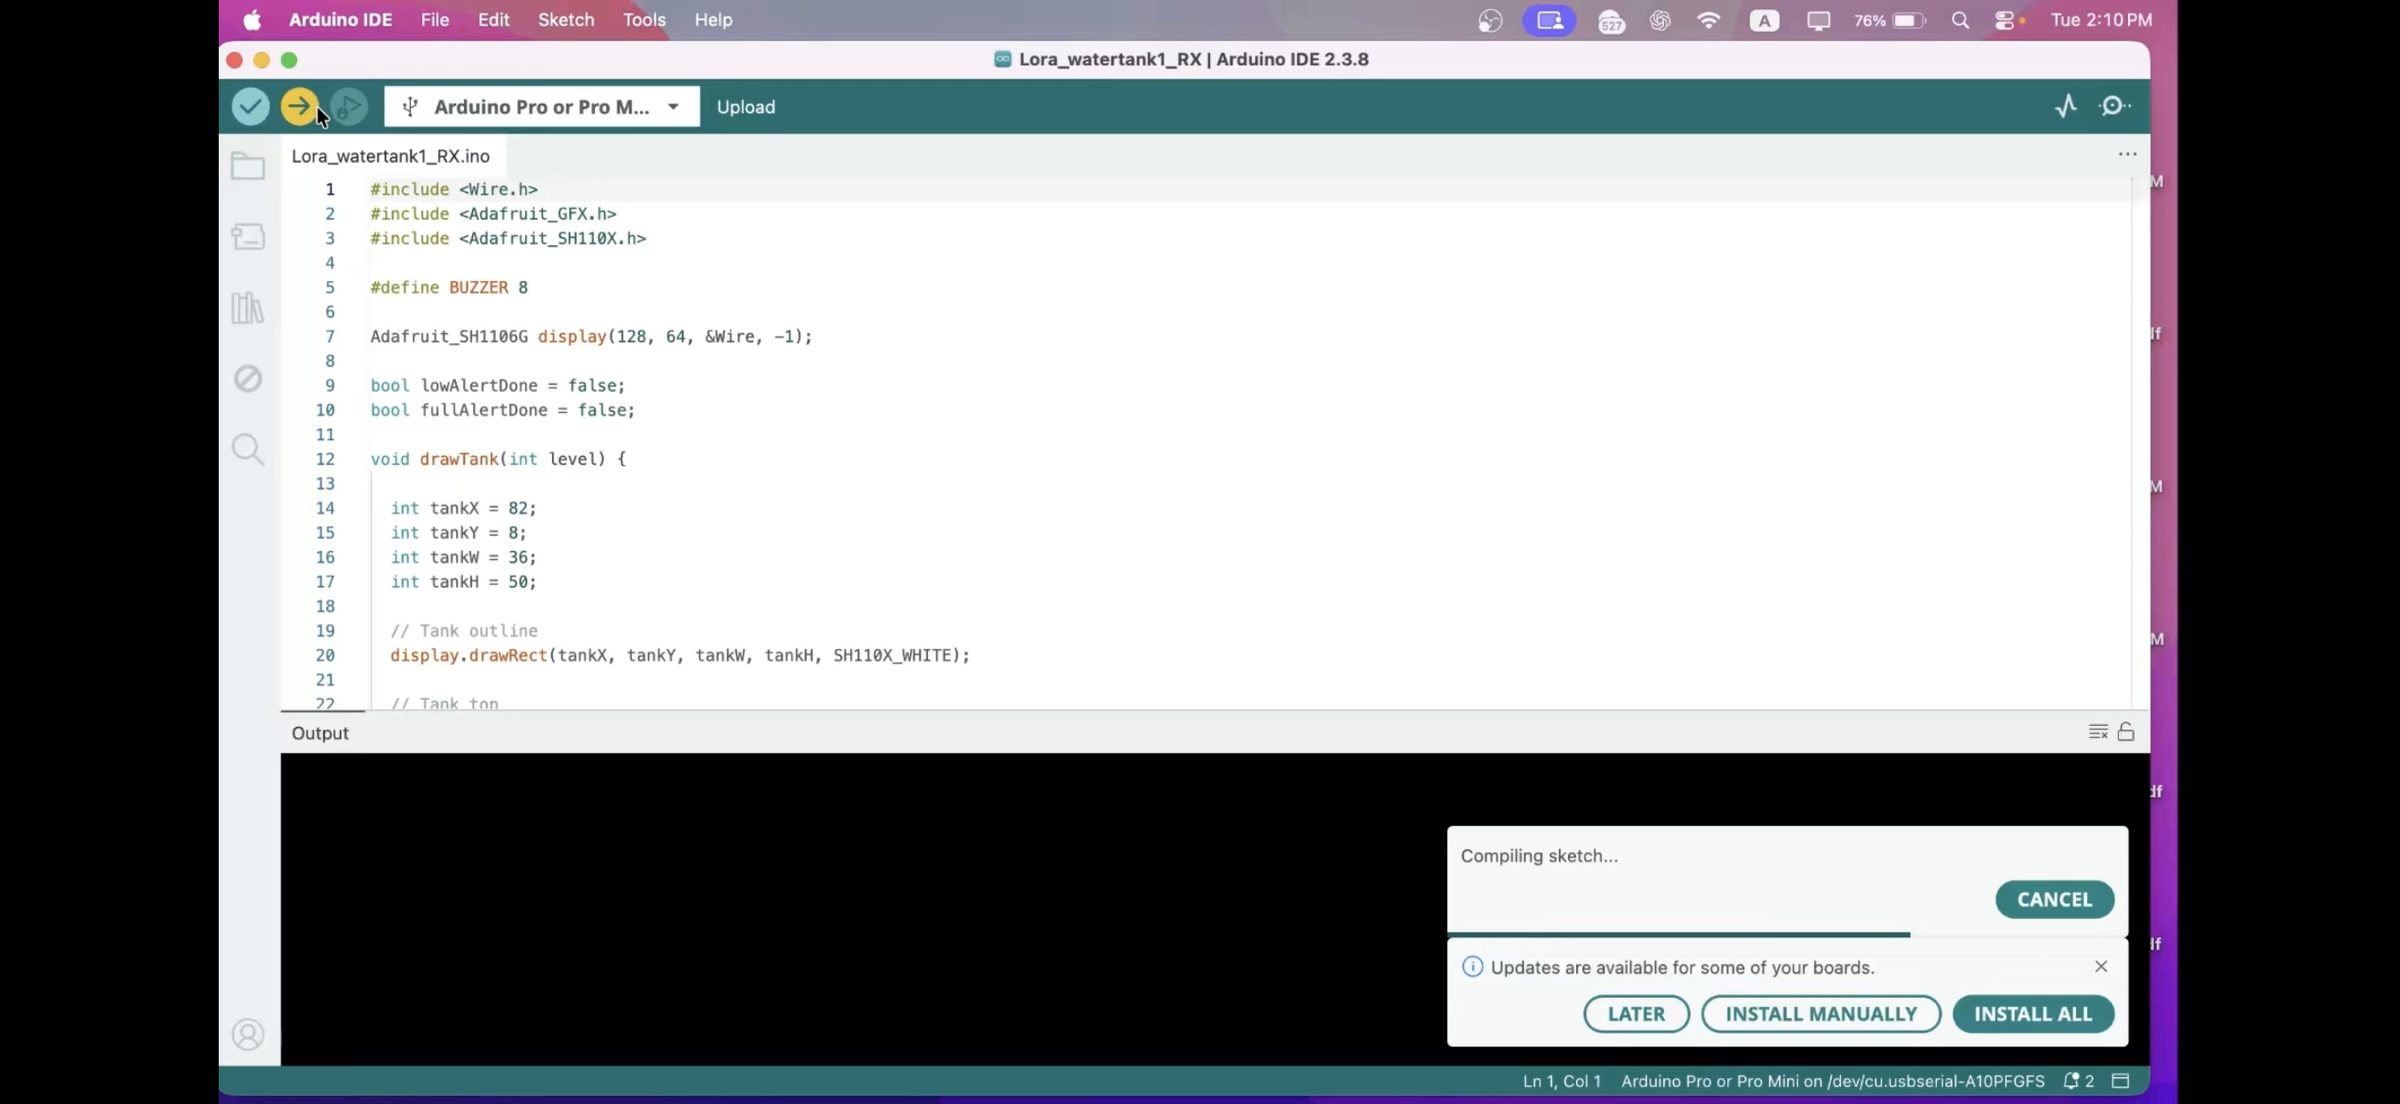2400x1104 pixels.
Task: Open the Arduino IDE application menu
Action: coord(340,20)
